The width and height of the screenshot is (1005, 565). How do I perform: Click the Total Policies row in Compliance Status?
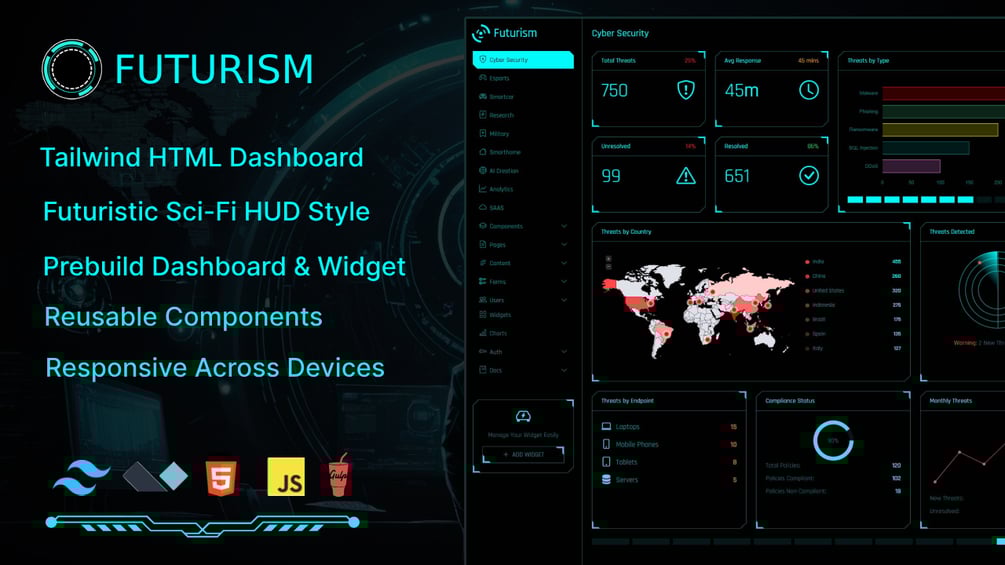[x=833, y=465]
